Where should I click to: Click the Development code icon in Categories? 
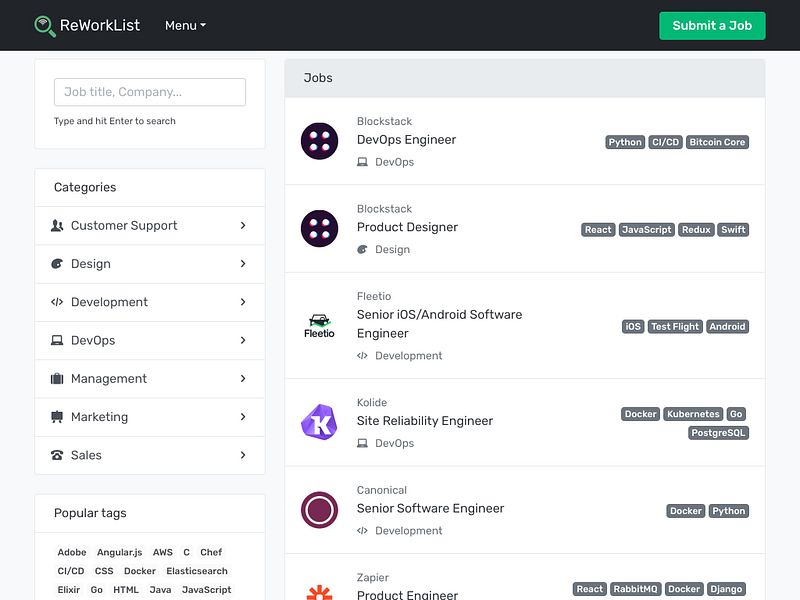(57, 302)
